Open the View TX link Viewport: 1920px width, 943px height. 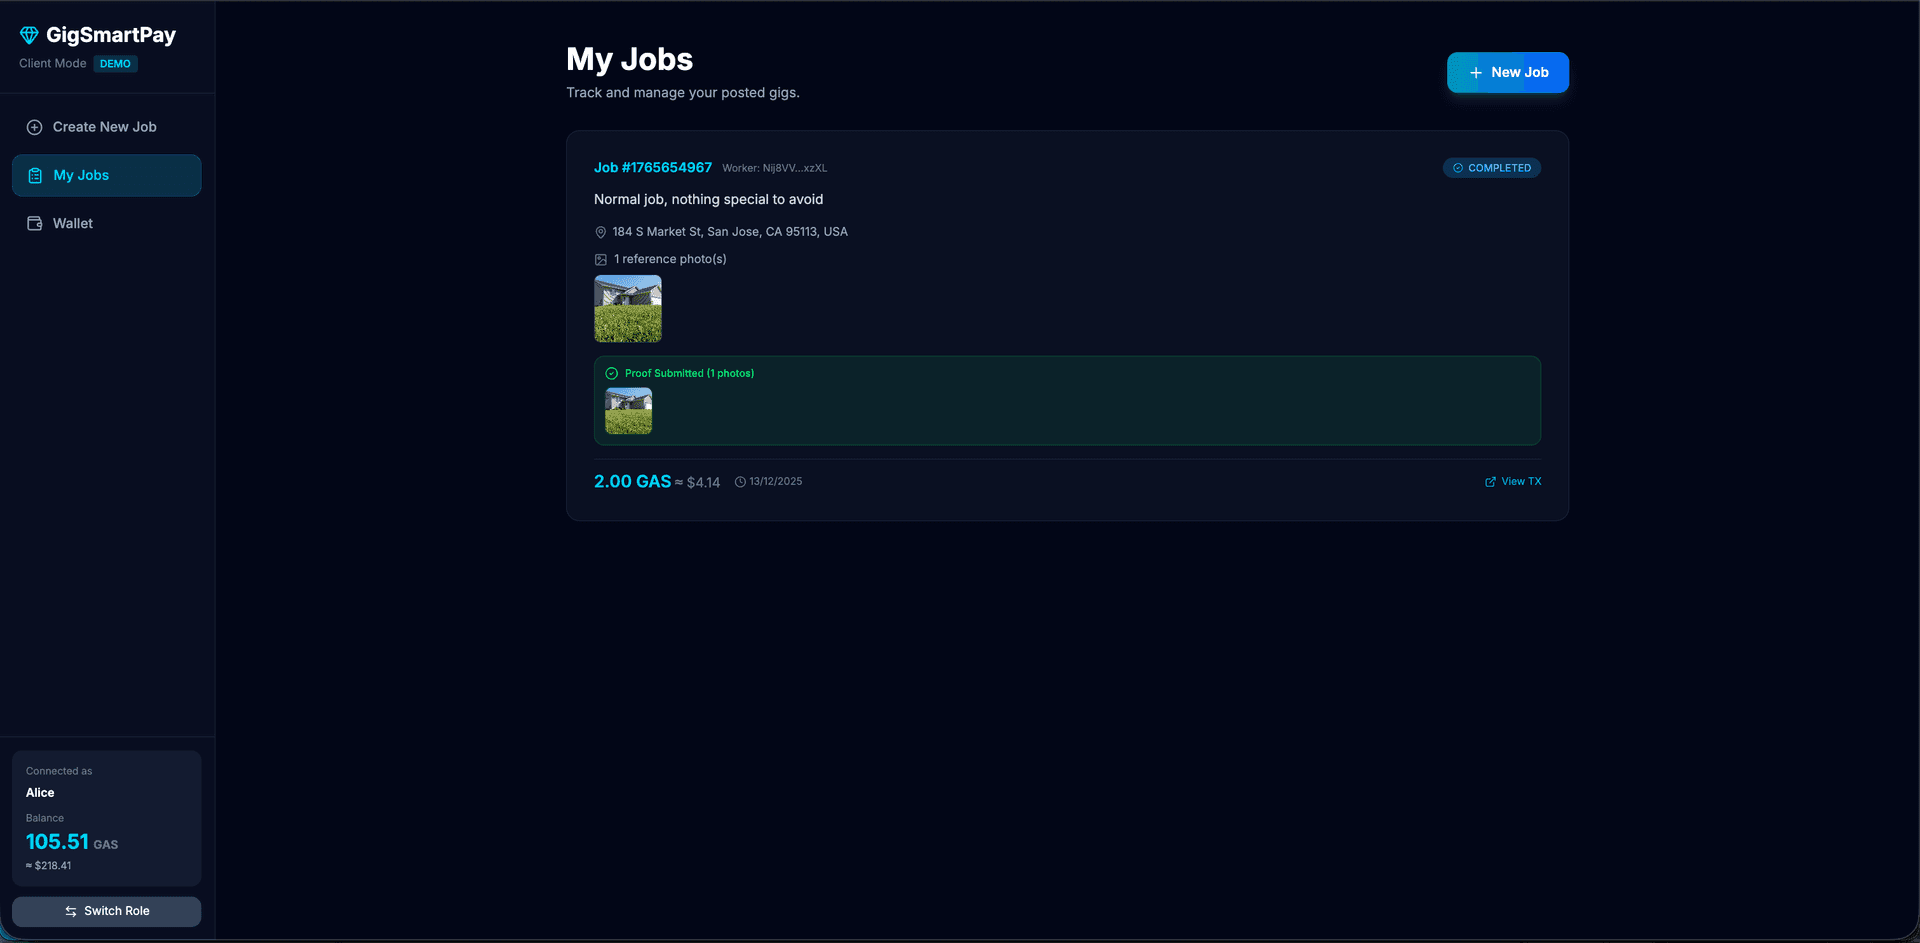[1520, 481]
